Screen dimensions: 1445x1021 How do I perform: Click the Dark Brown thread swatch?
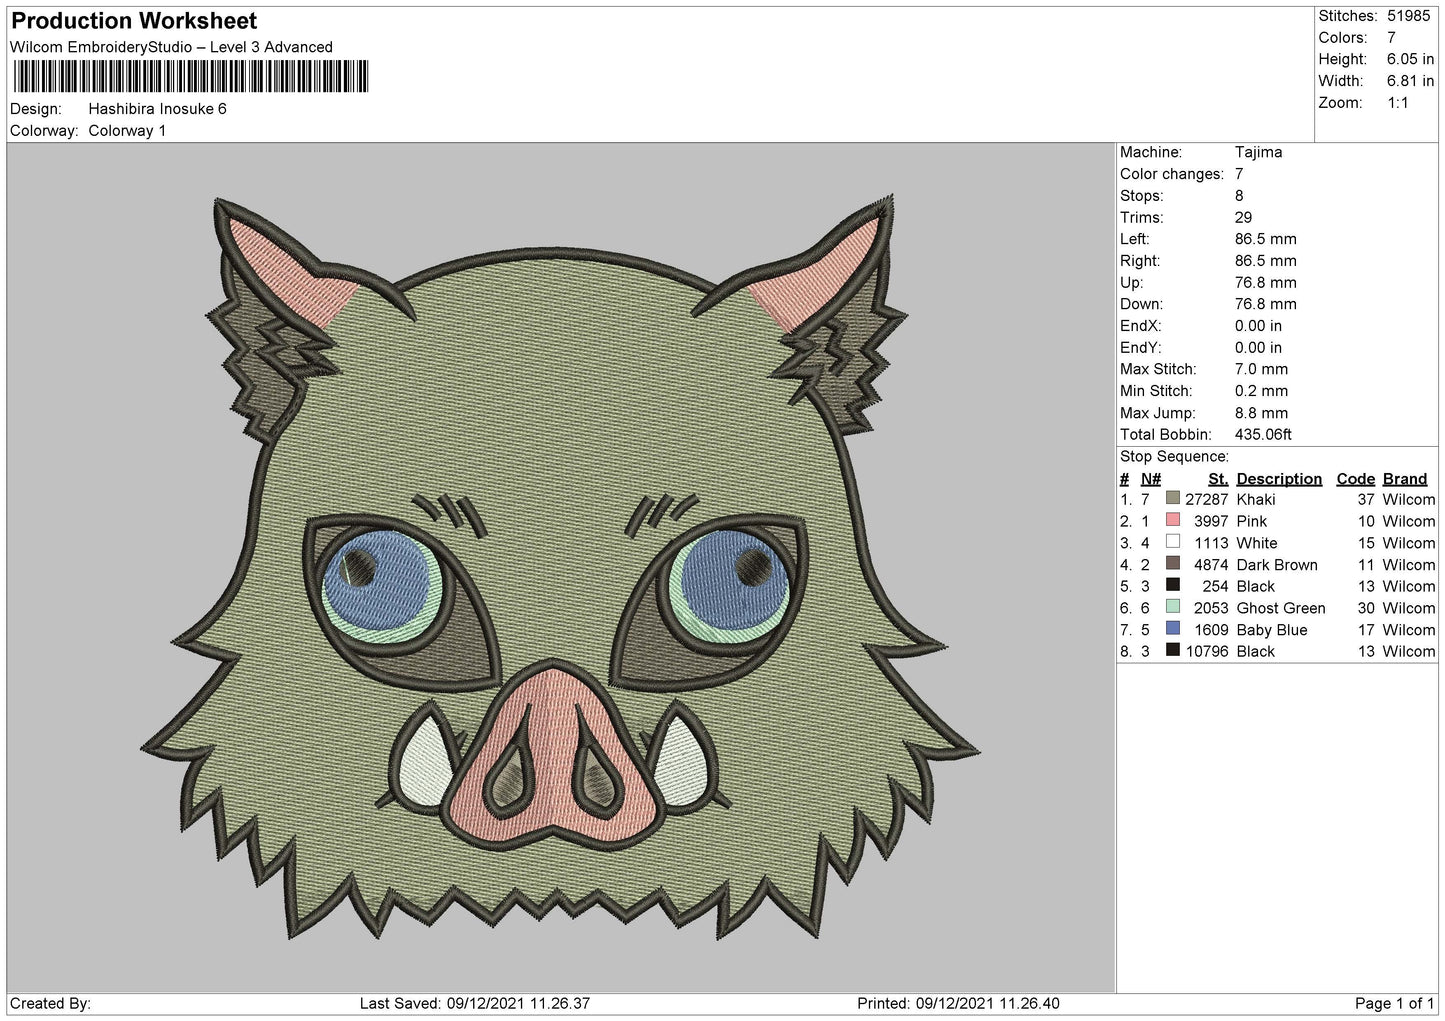tap(1172, 564)
